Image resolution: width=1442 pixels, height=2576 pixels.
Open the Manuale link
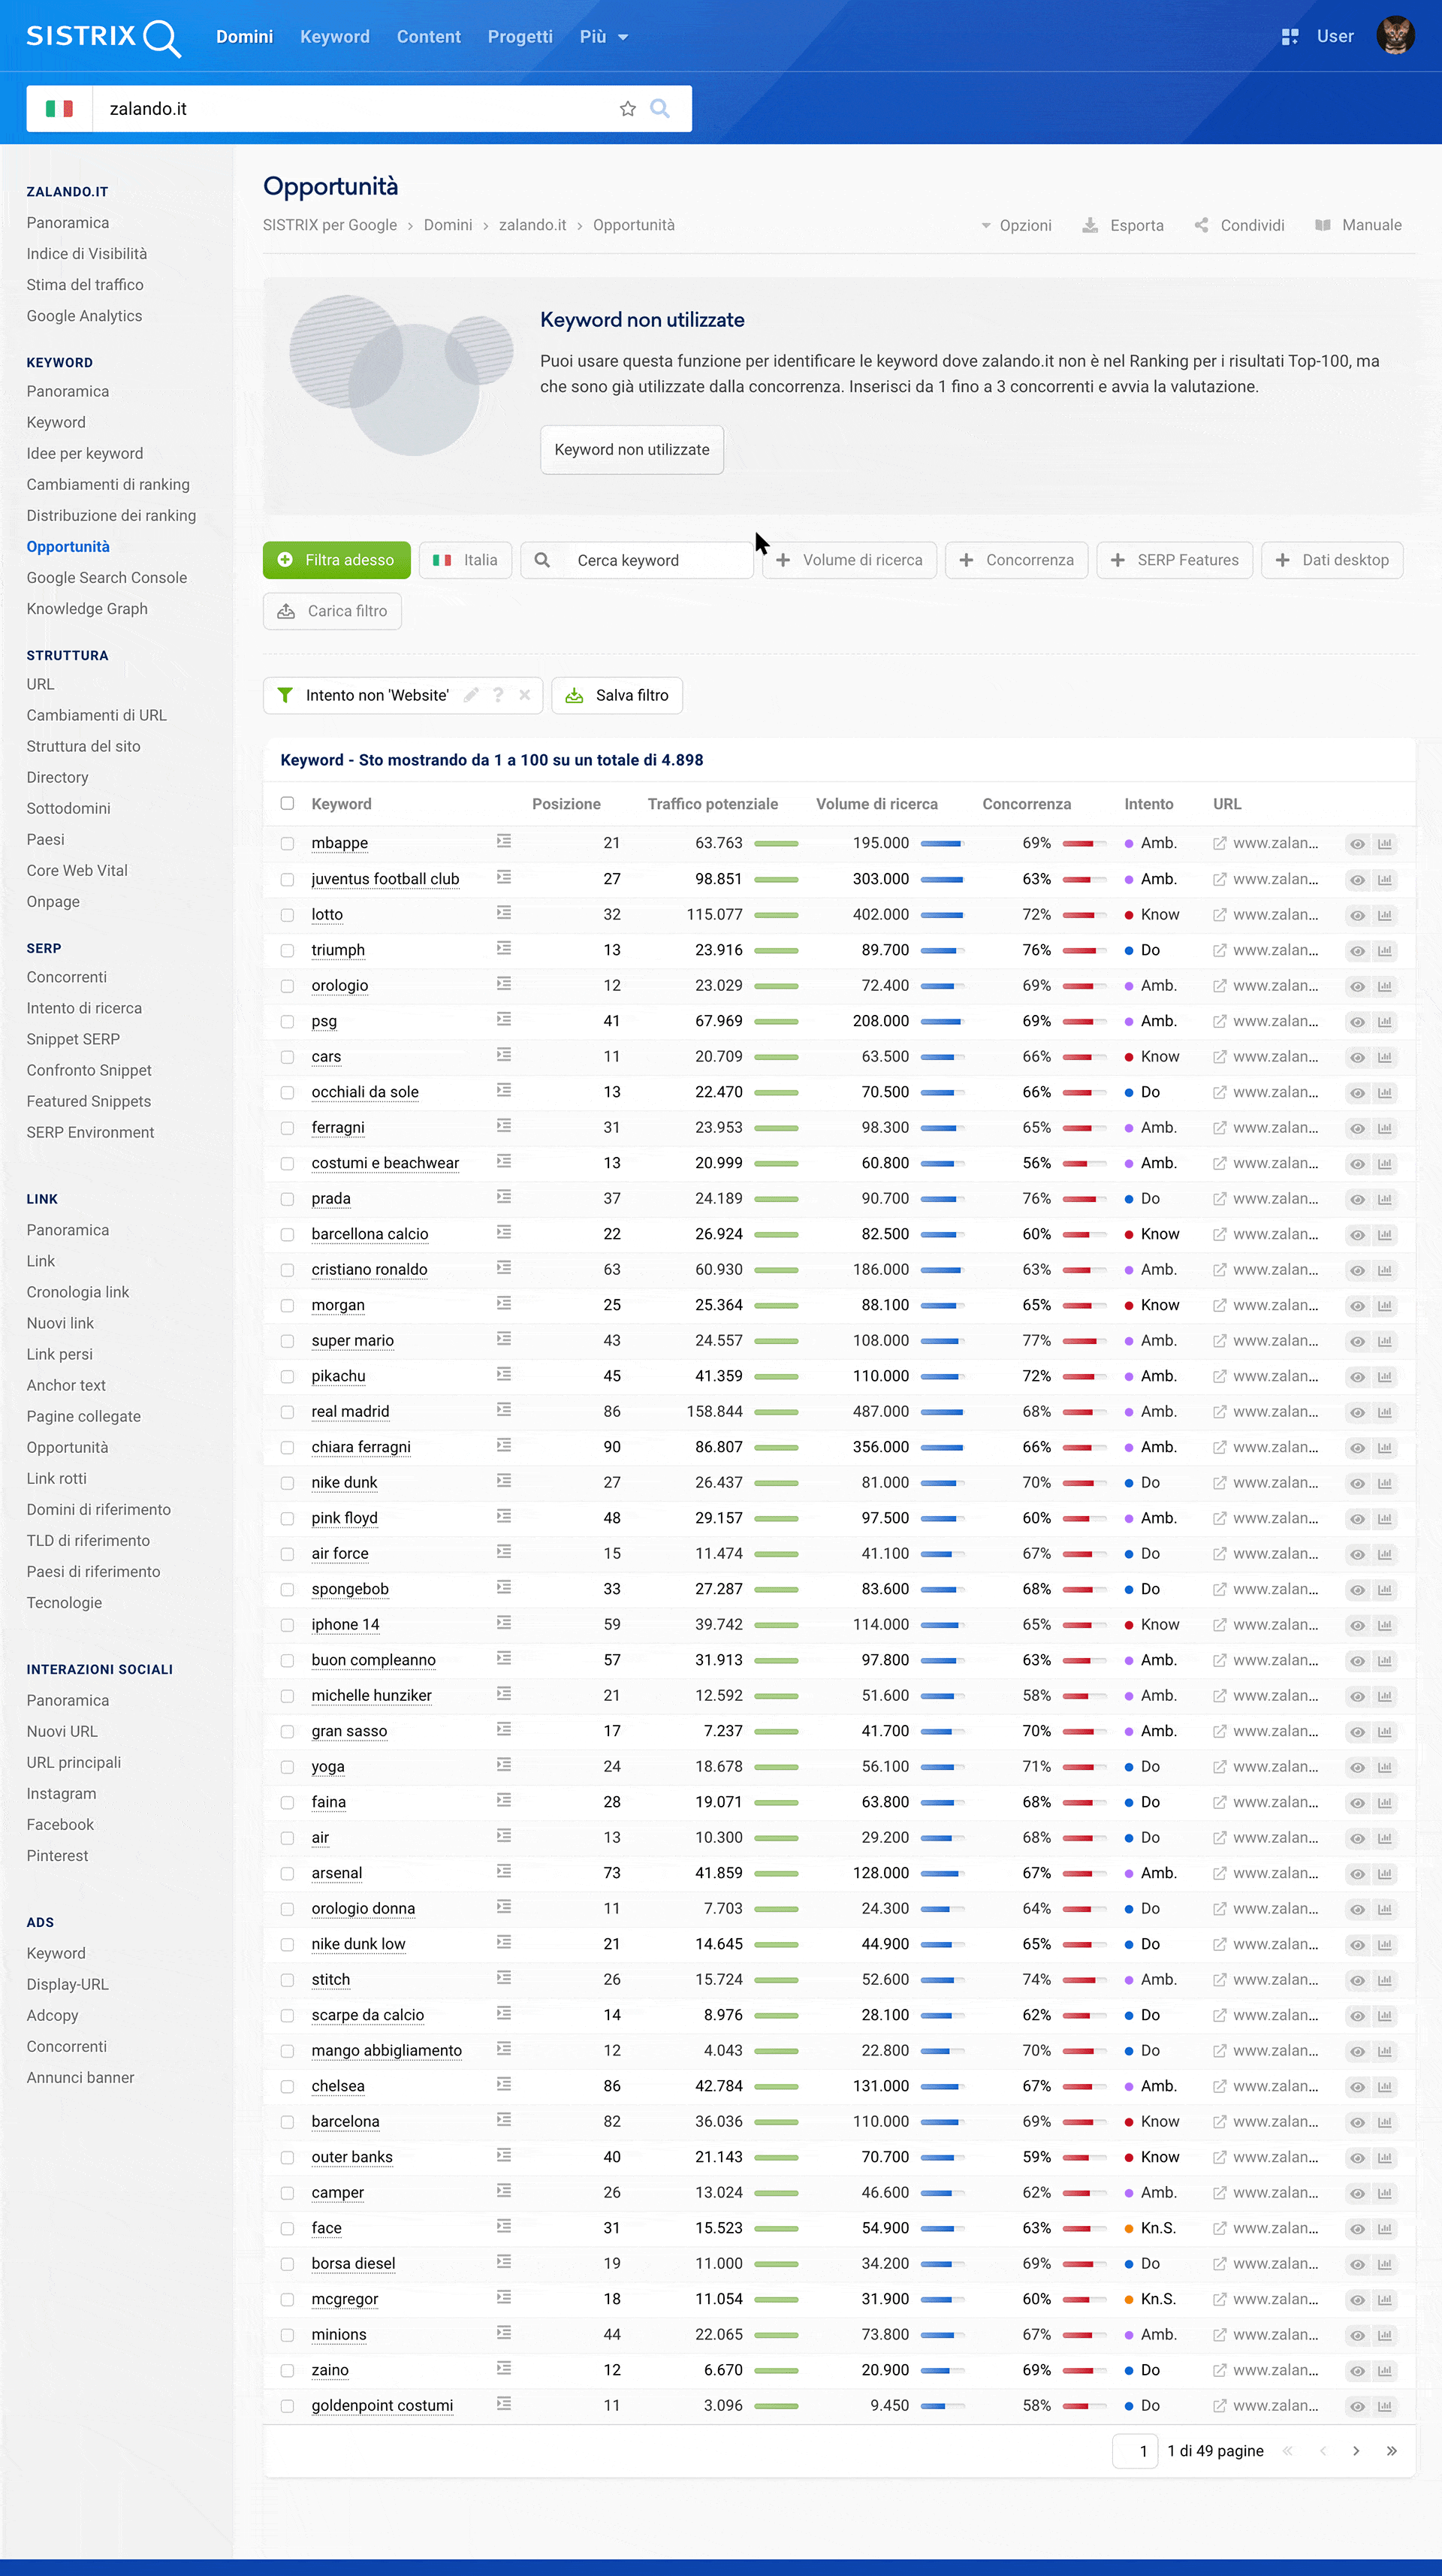pyautogui.click(x=1358, y=225)
